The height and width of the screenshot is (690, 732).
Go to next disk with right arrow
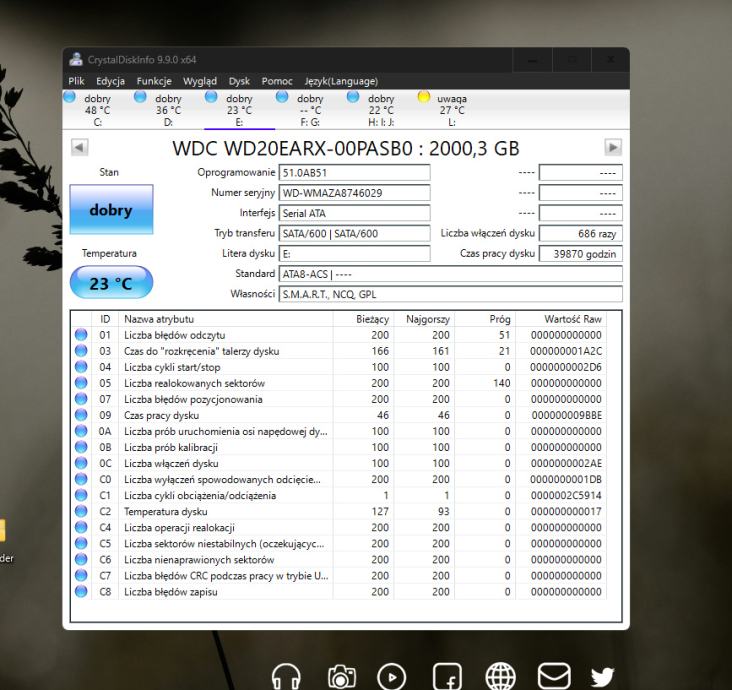[x=613, y=148]
